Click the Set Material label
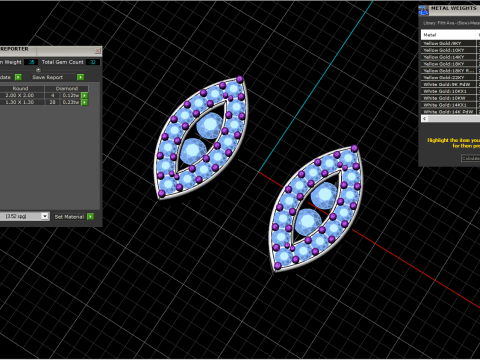The image size is (480, 360). coord(69,217)
